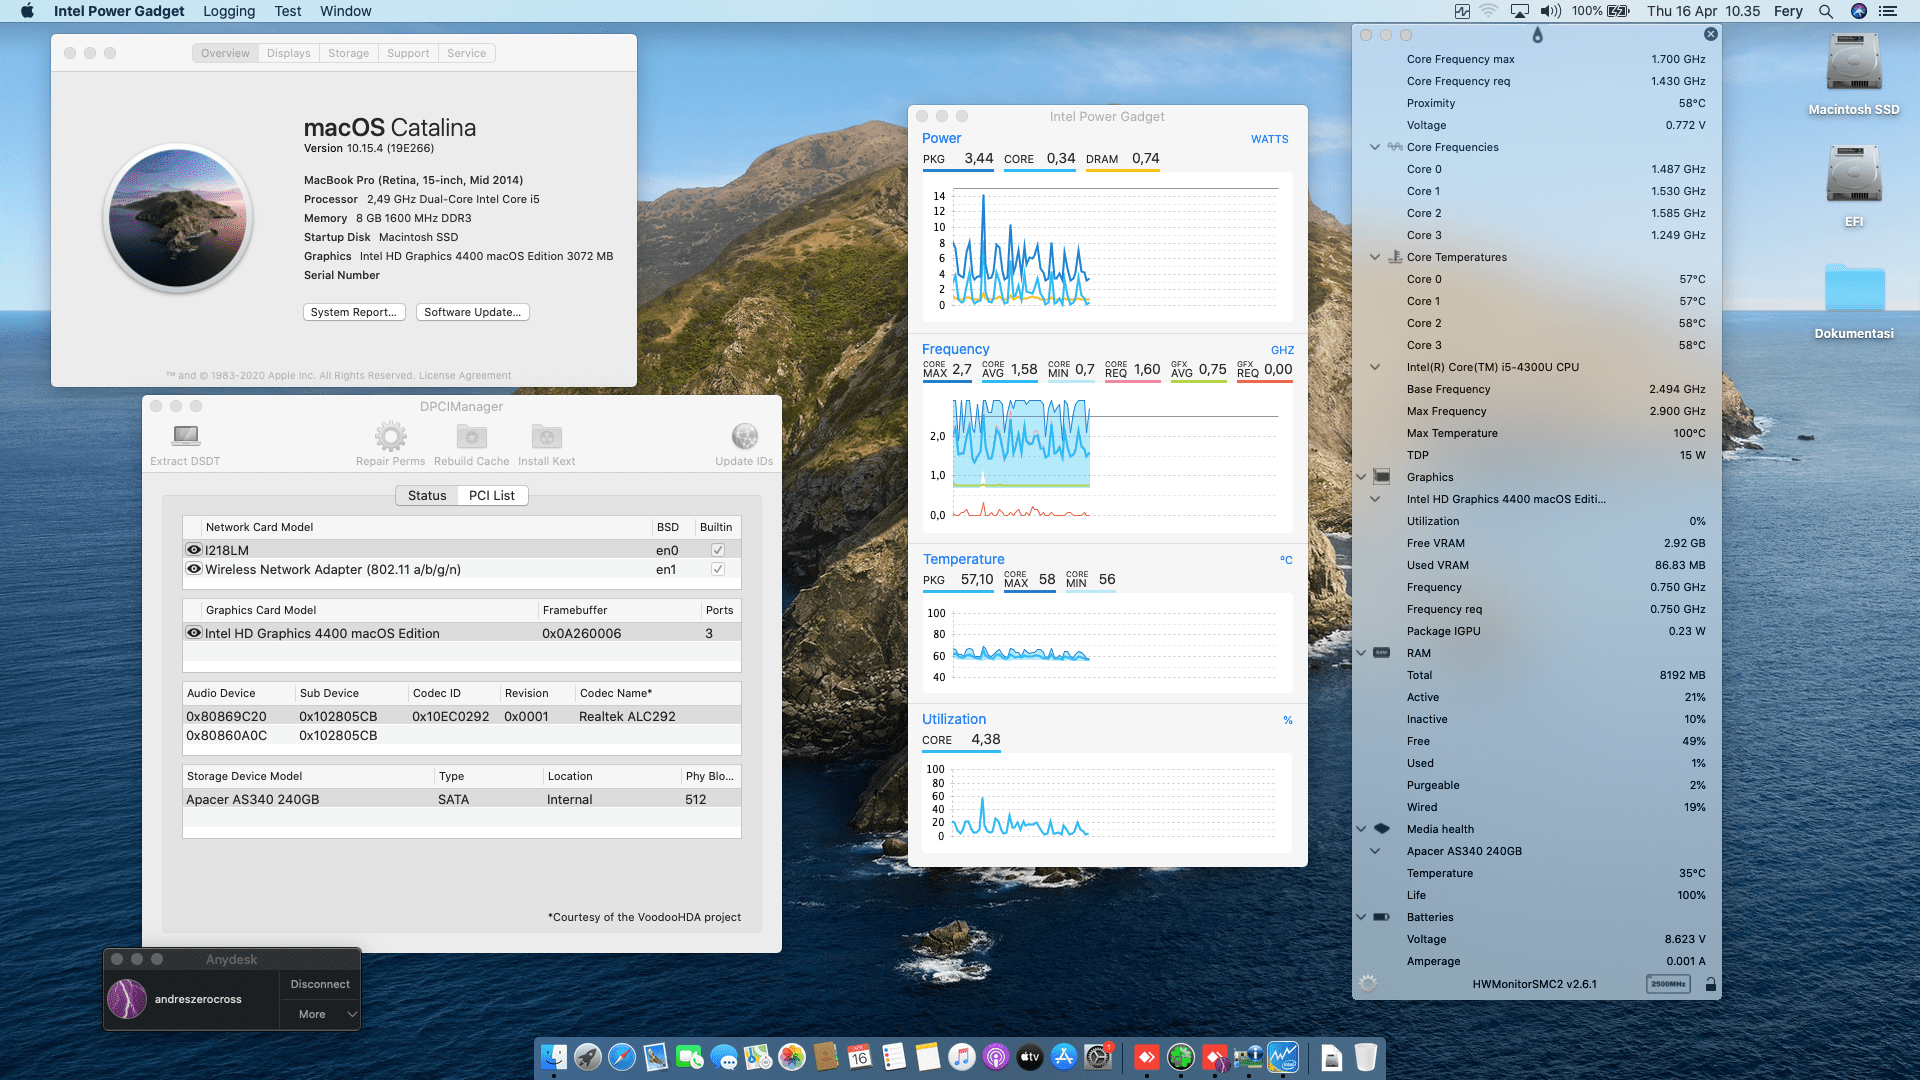Click Disconnect in Anydesk window
1920x1080 pixels.
320,984
